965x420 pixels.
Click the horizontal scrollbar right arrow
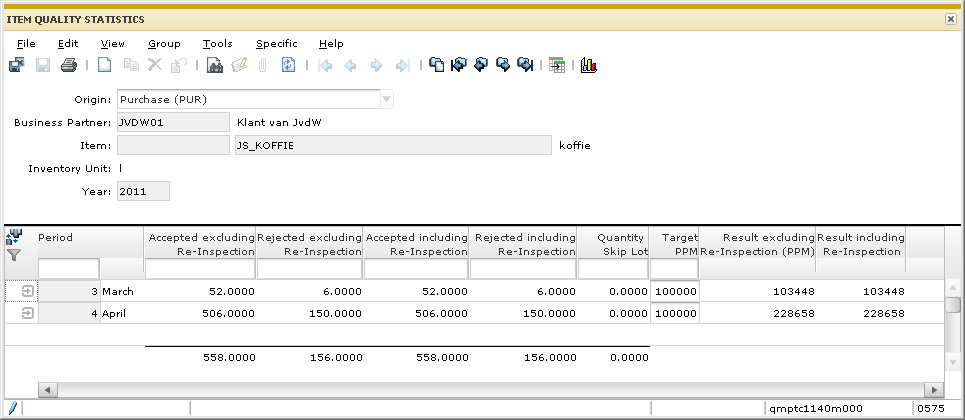pyautogui.click(x=932, y=389)
